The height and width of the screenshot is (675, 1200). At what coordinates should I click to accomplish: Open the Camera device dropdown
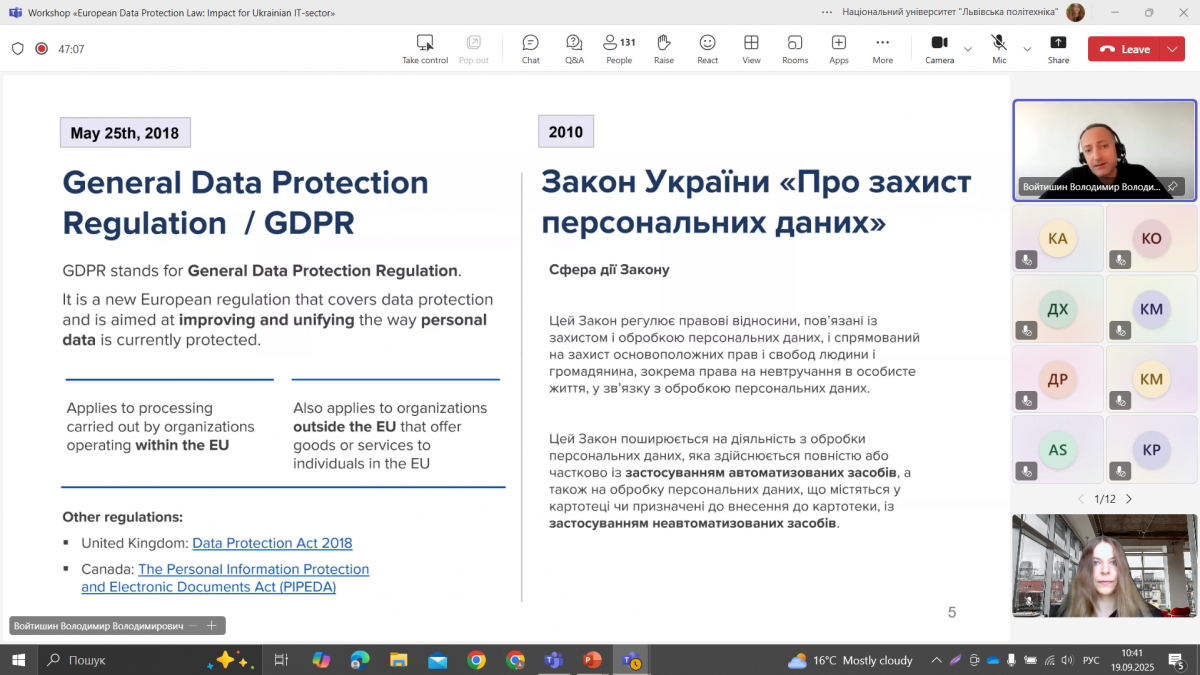(967, 47)
